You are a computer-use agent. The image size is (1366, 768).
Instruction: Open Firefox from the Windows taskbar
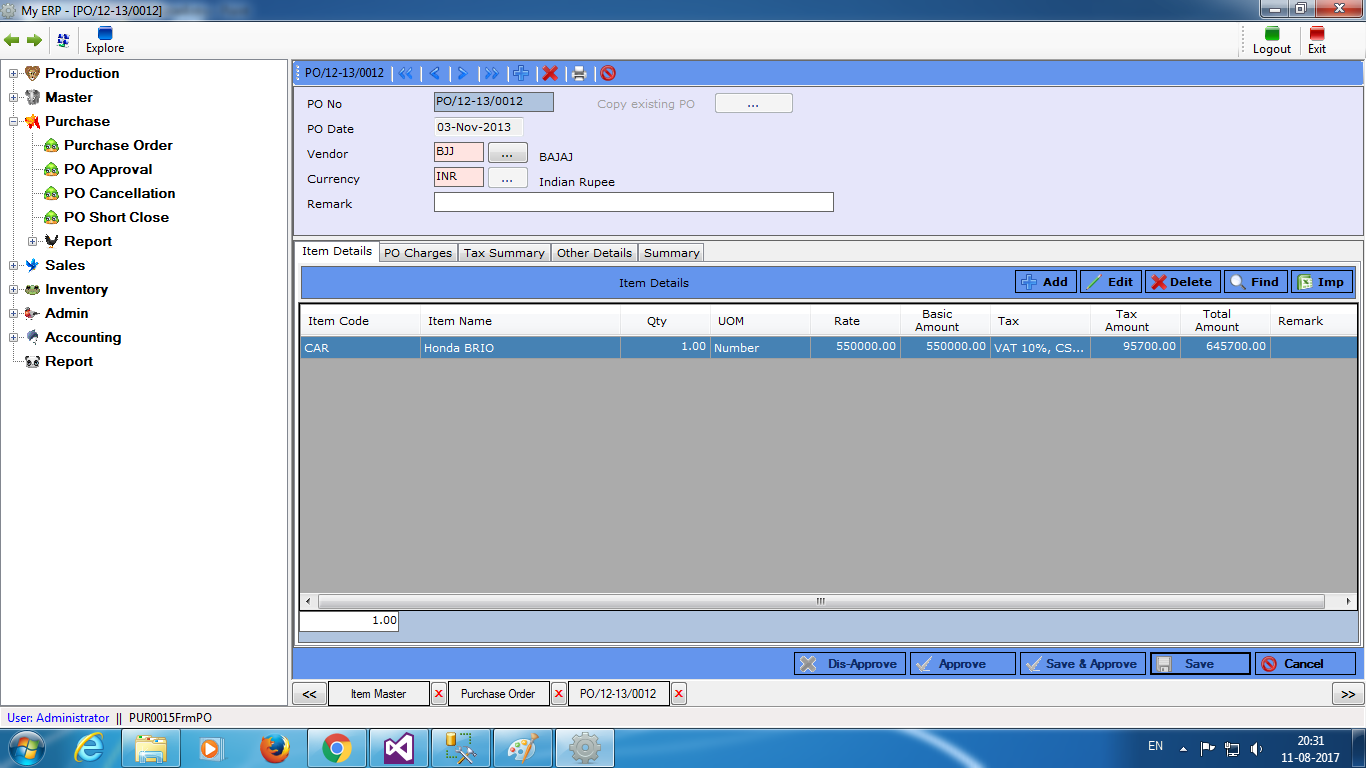[274, 748]
